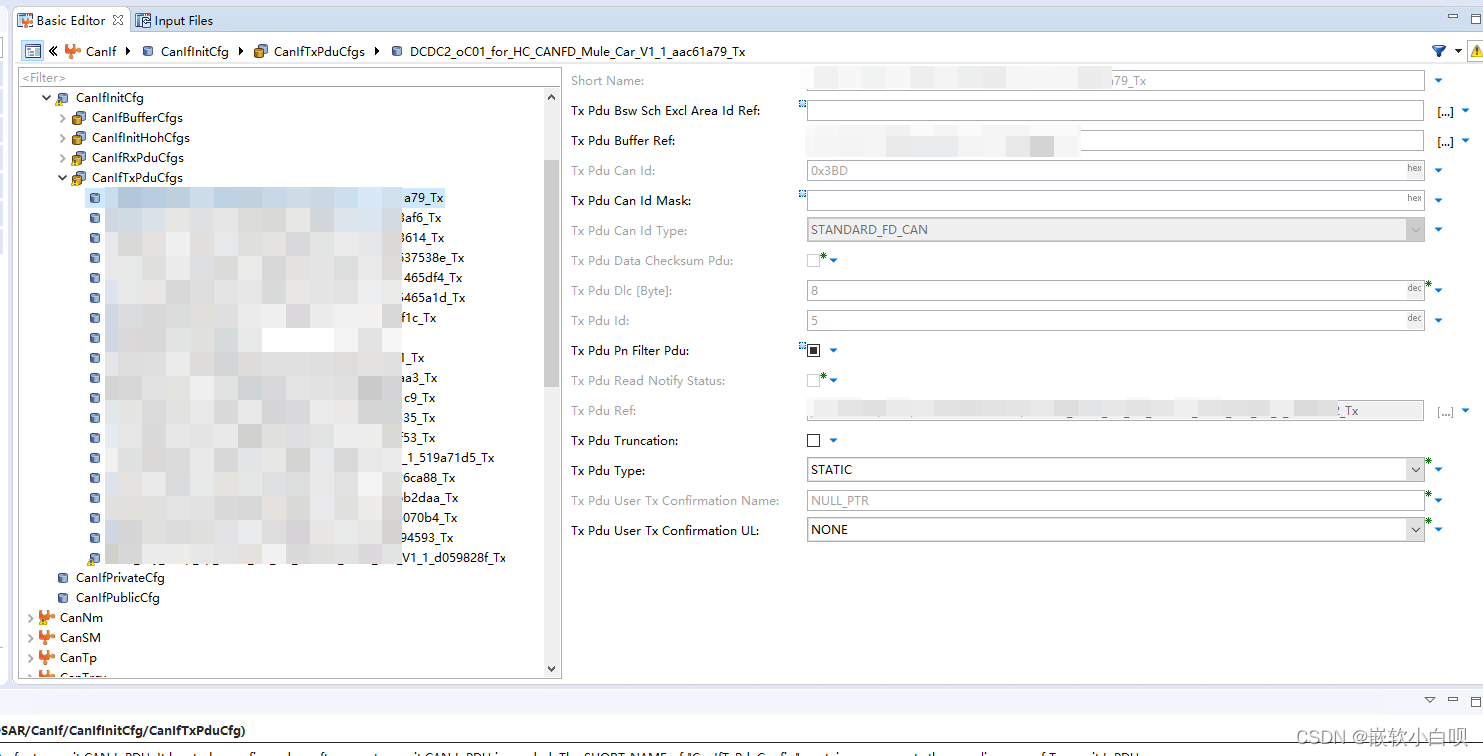
Task: Open blue arrow menu beside Tx Pdu Truncation
Action: (834, 441)
